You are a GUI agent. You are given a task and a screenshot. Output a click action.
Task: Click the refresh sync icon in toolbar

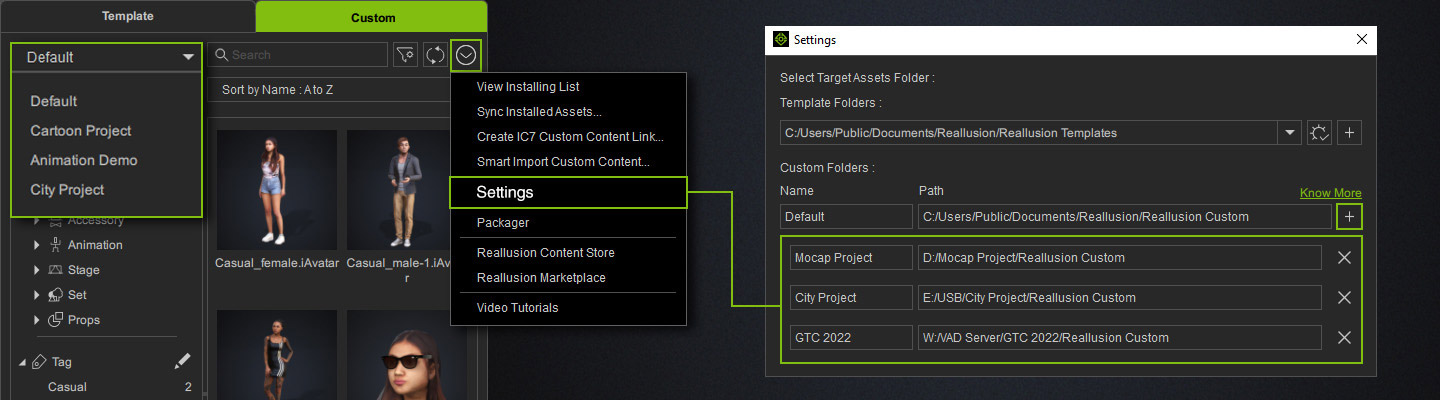tap(435, 55)
